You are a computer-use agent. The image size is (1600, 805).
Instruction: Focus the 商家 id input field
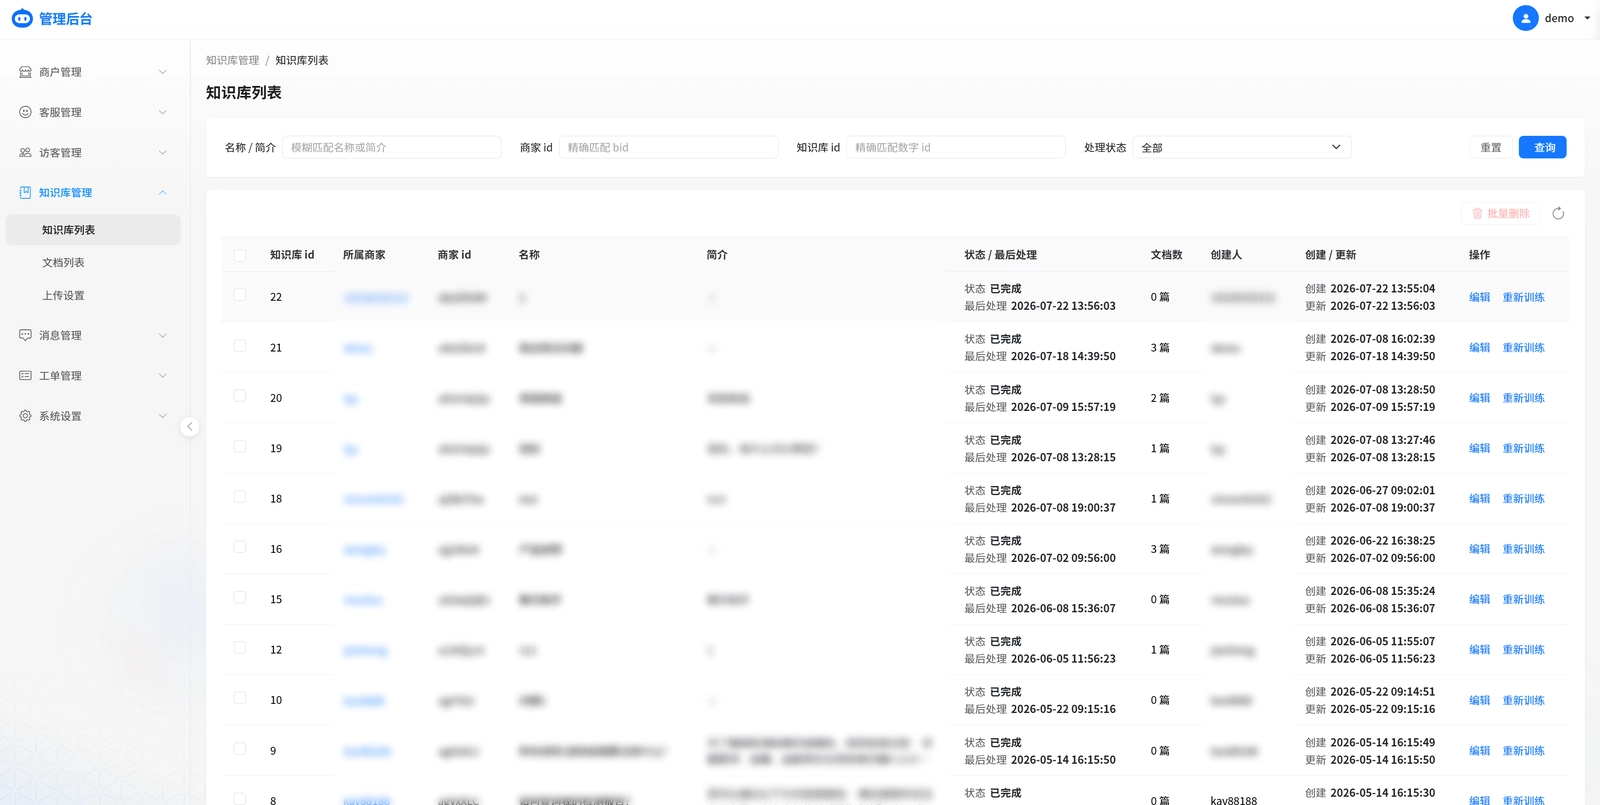pyautogui.click(x=668, y=147)
